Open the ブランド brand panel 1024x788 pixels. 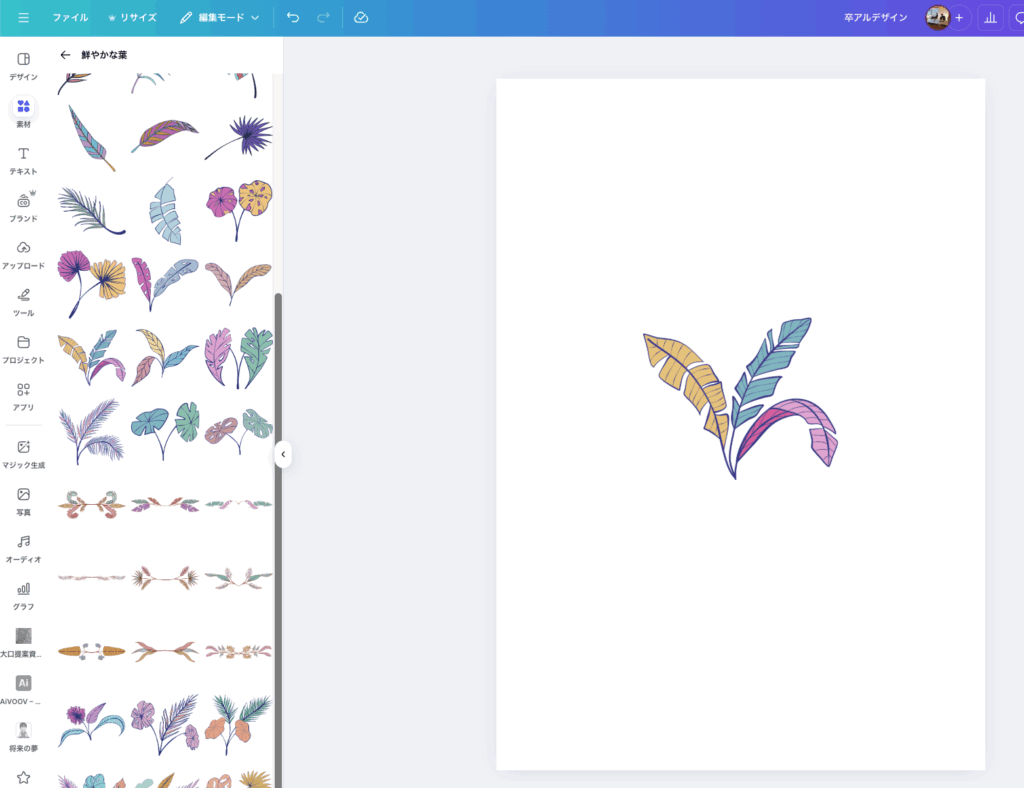pyautogui.click(x=23, y=206)
